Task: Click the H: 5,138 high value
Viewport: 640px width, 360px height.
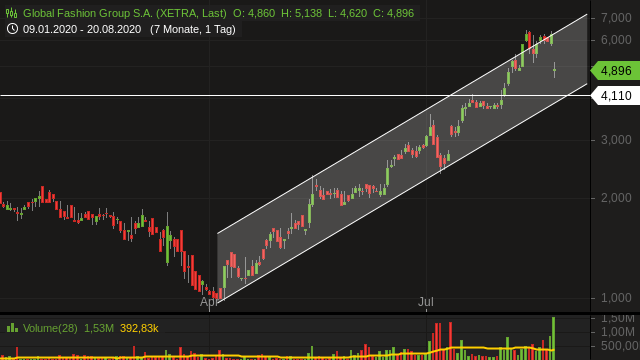Action: [x=301, y=13]
